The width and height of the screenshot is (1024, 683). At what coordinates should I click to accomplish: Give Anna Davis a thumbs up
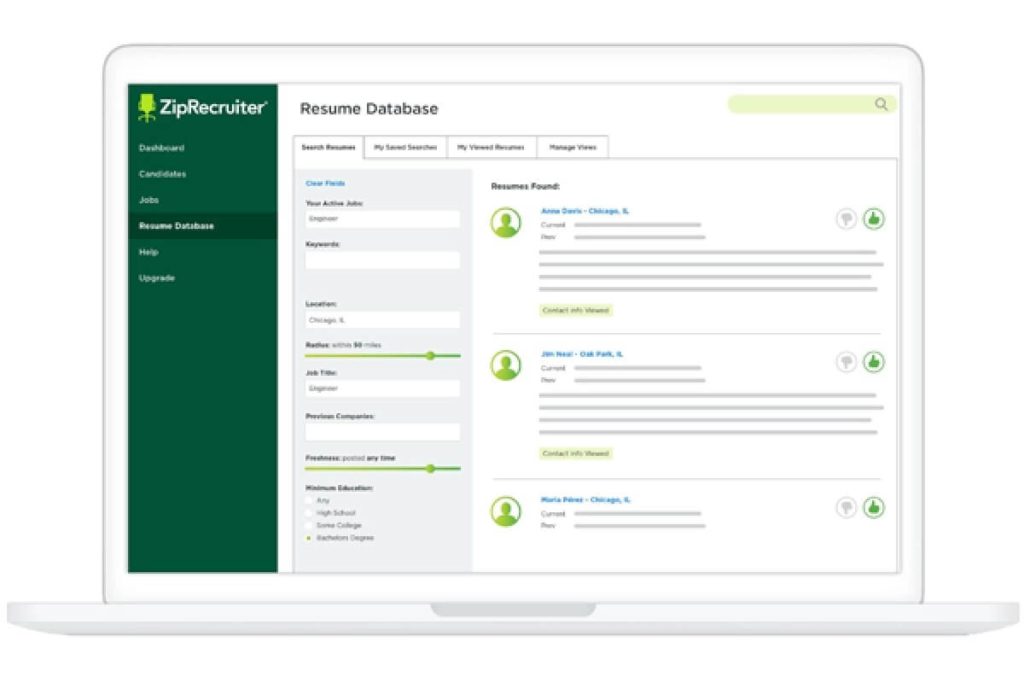[873, 218]
